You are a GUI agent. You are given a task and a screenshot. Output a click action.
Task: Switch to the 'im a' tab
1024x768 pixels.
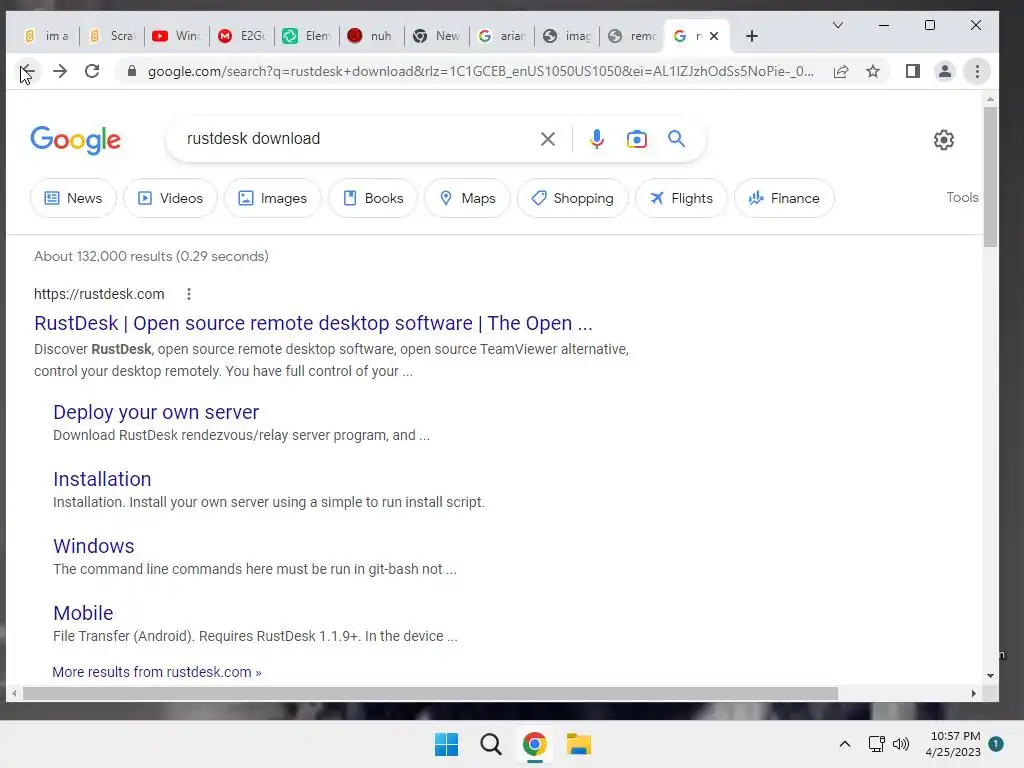(x=46, y=36)
